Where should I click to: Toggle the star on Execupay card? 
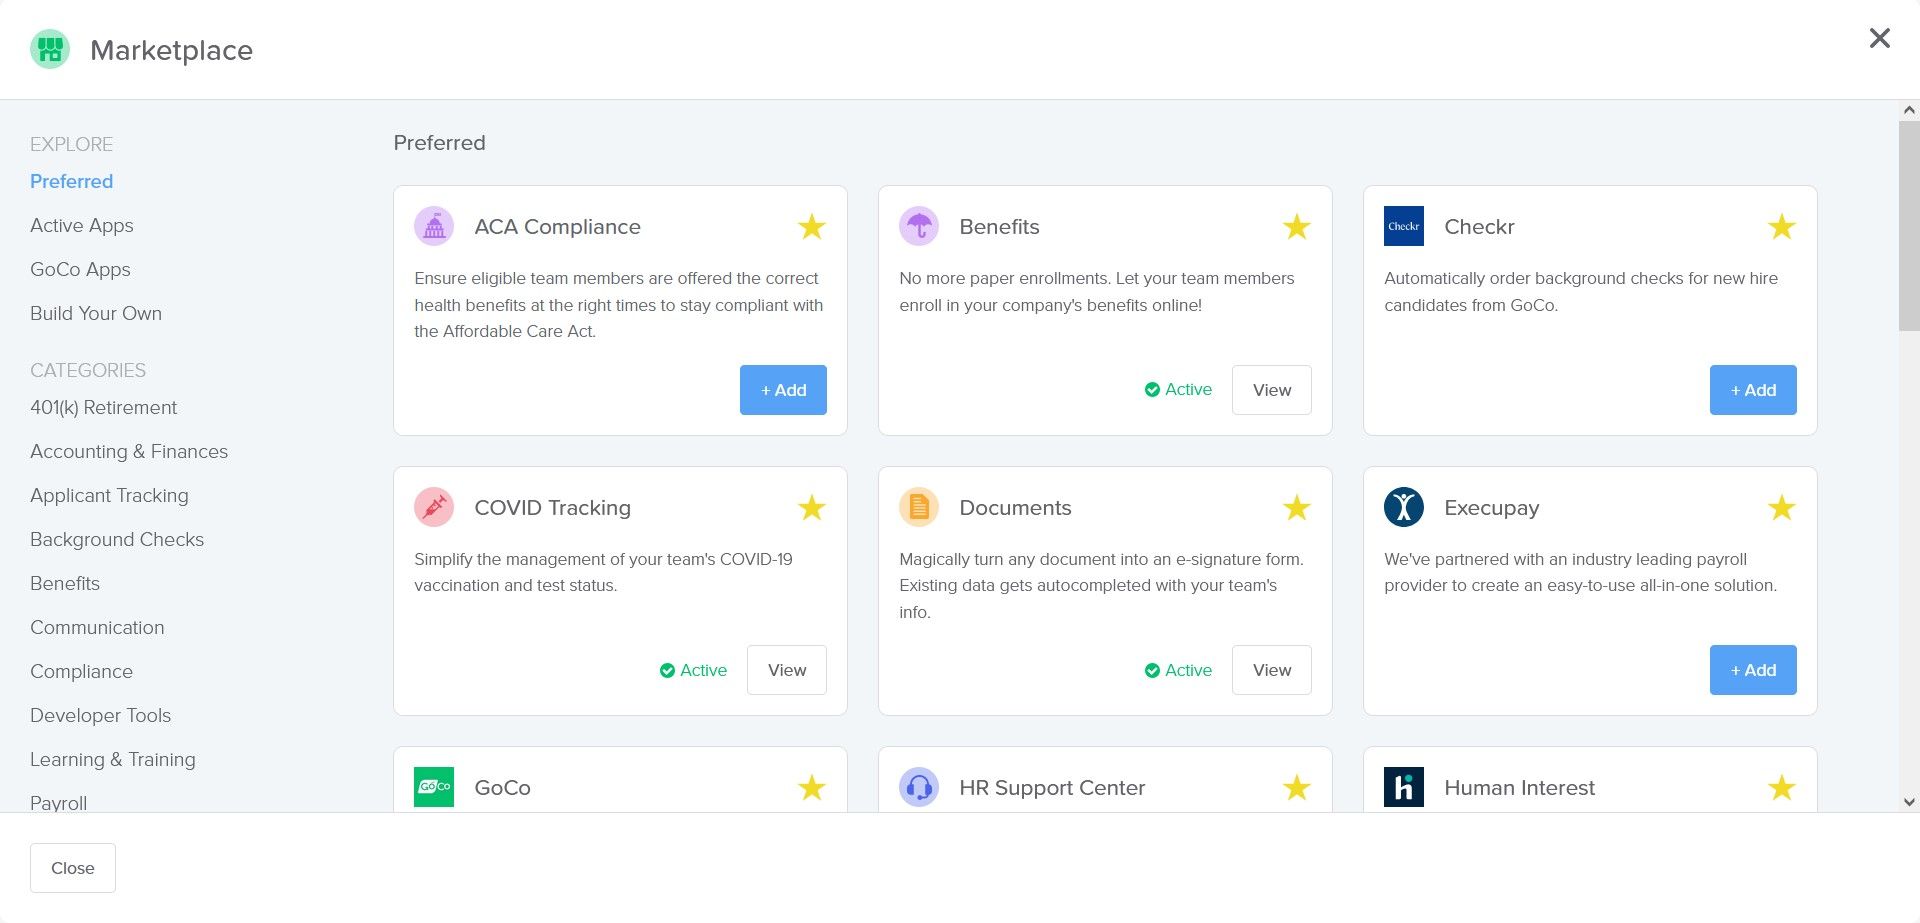pyautogui.click(x=1782, y=508)
